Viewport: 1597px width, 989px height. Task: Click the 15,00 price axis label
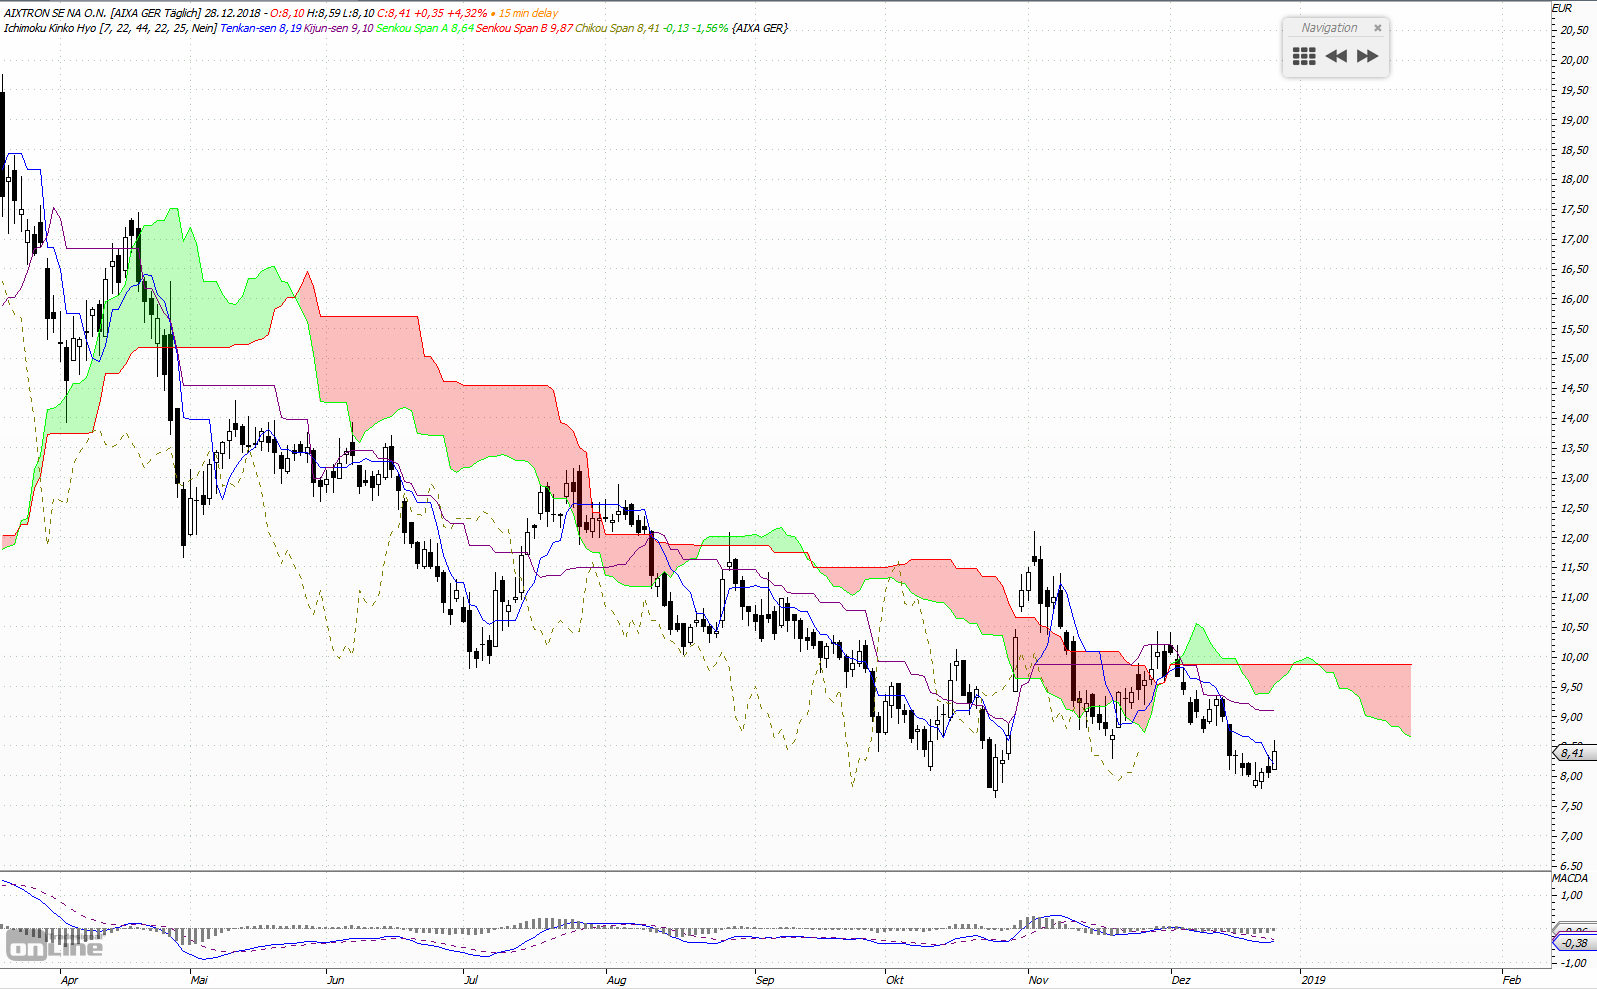(x=1574, y=358)
